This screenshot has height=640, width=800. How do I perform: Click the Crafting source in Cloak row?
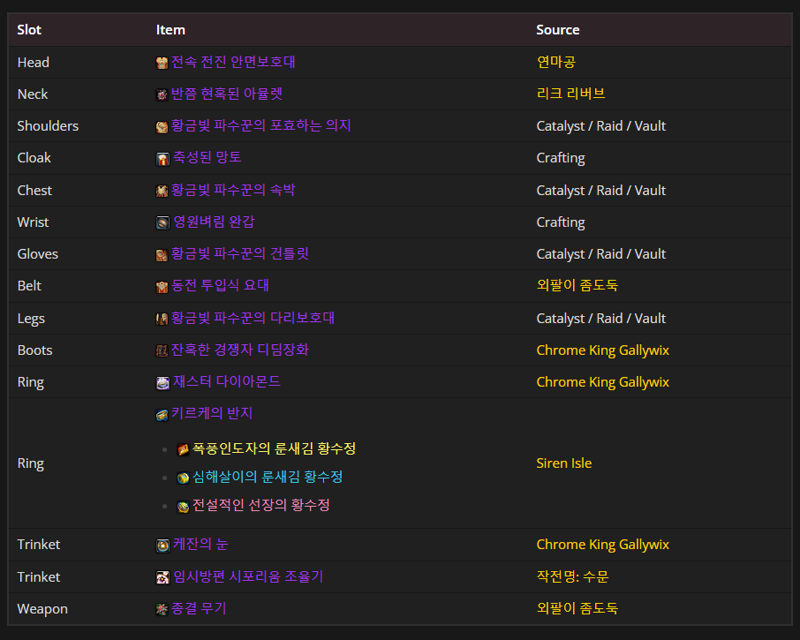561,158
